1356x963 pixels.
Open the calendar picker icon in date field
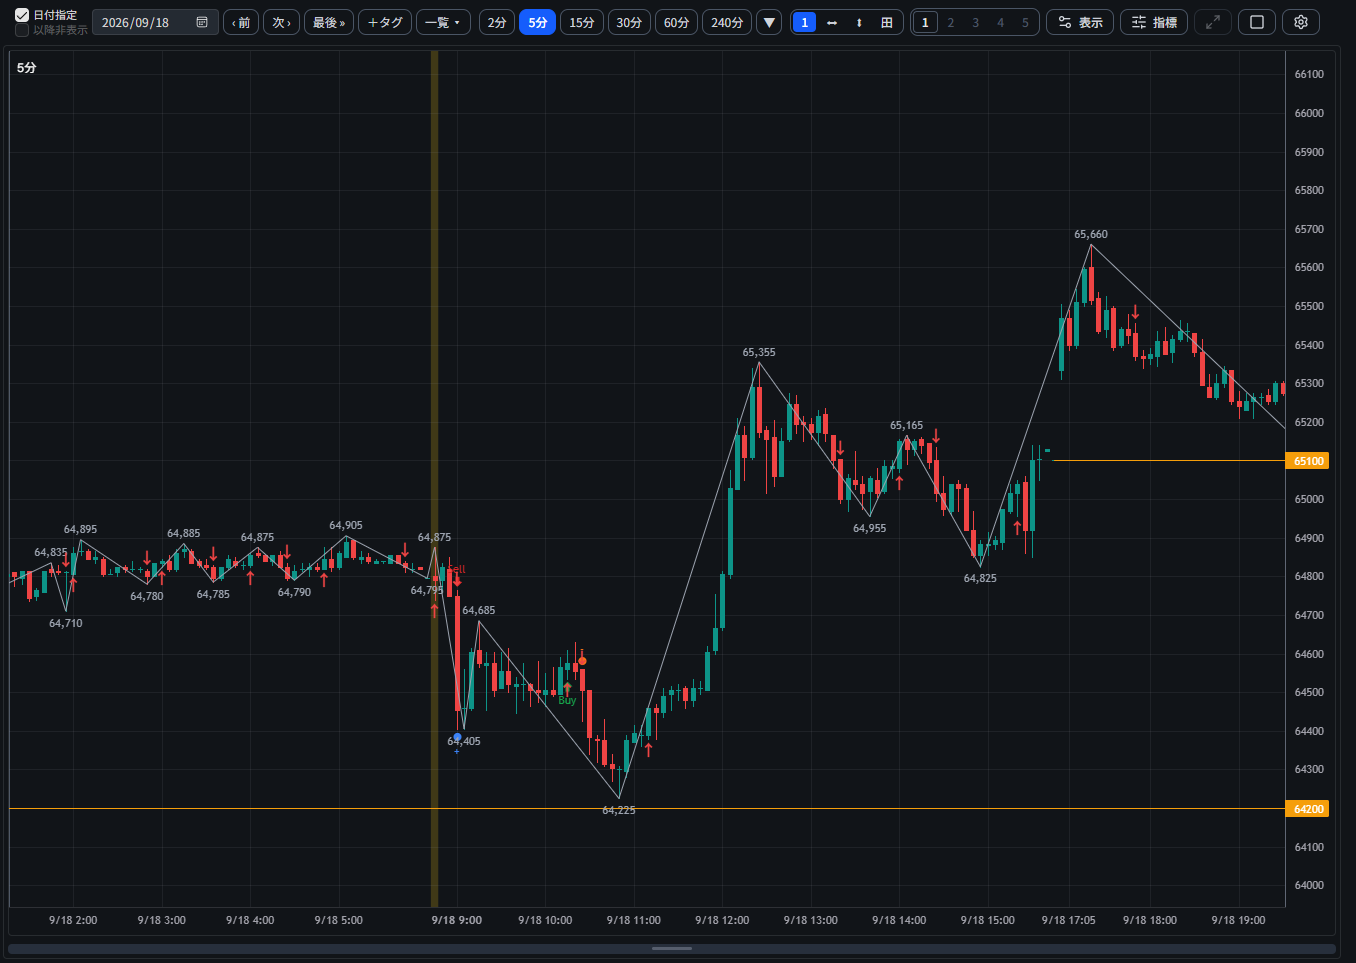tap(202, 22)
